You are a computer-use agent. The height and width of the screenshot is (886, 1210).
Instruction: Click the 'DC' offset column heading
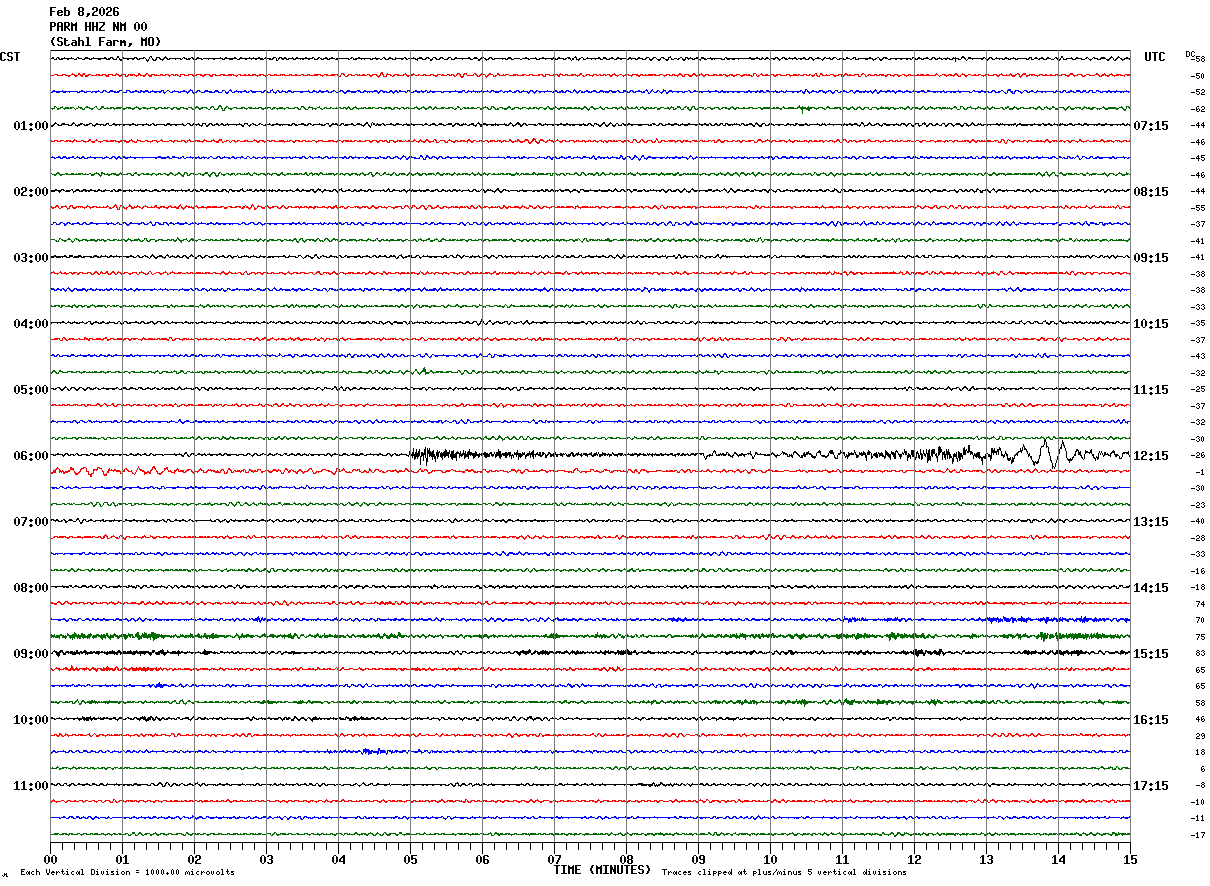1190,54
